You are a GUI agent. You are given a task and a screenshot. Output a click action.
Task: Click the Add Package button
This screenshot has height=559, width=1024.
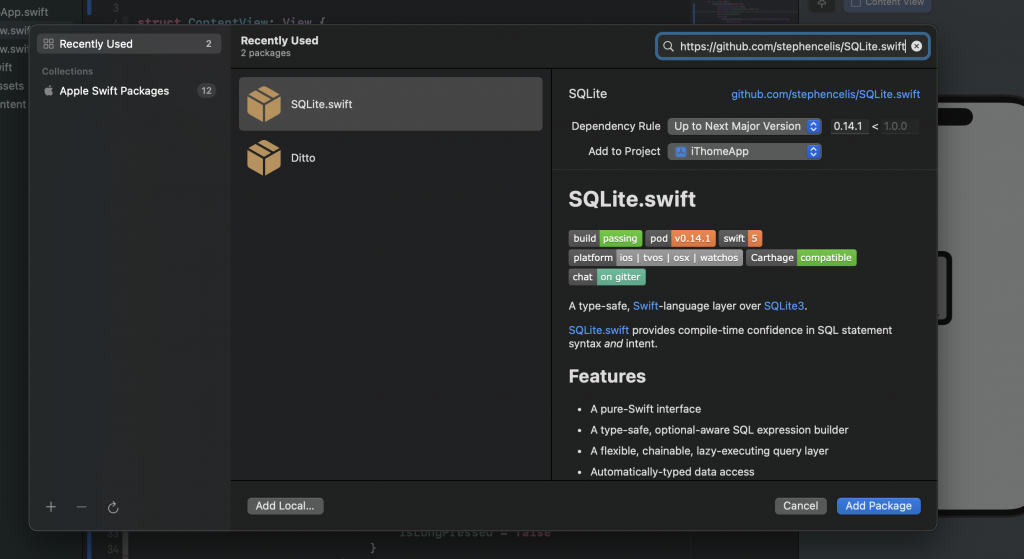click(878, 506)
